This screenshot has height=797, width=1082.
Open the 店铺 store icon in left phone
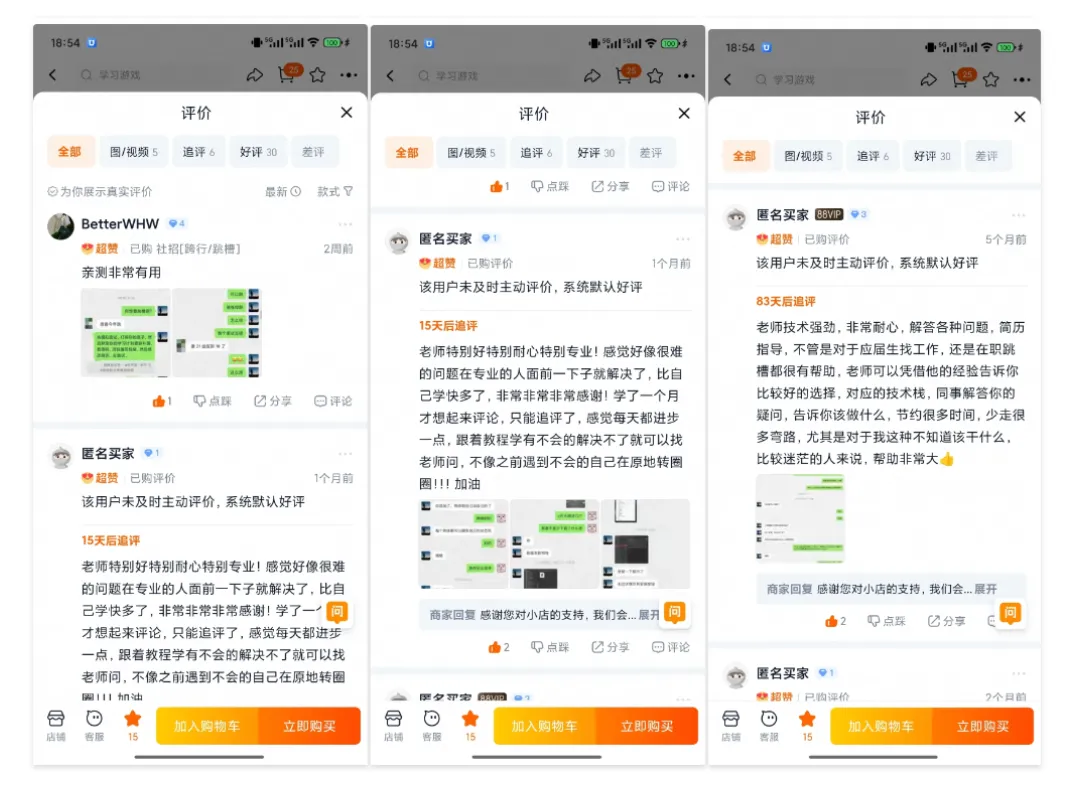(56, 725)
